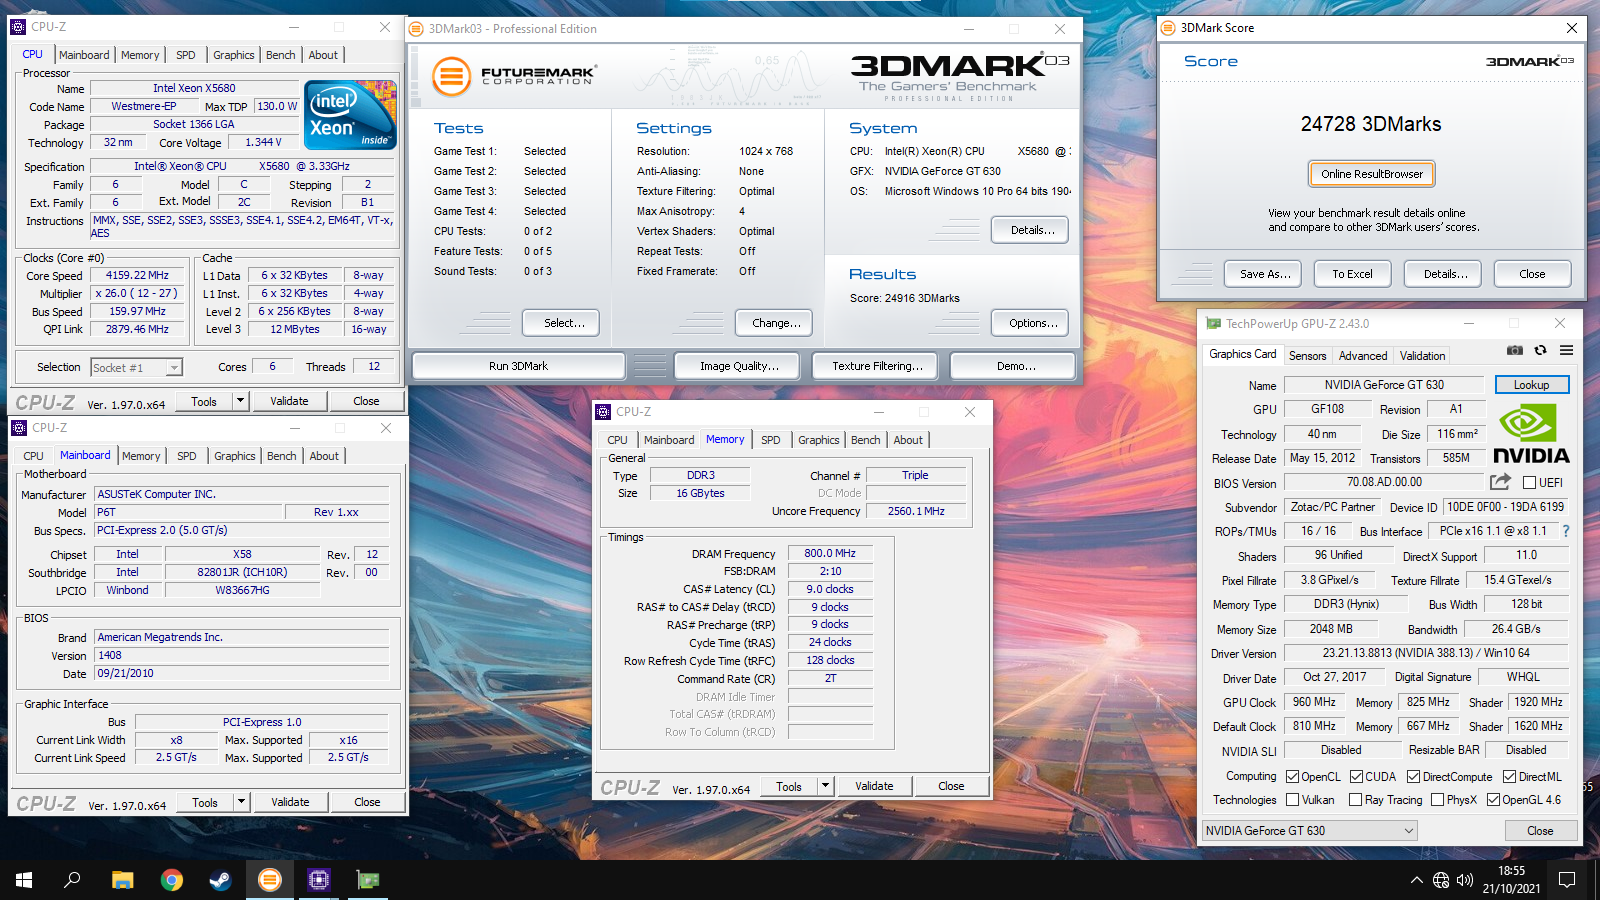The image size is (1600, 900).
Task: Open Tools dropdown arrow in CPU tab window
Action: (240, 401)
